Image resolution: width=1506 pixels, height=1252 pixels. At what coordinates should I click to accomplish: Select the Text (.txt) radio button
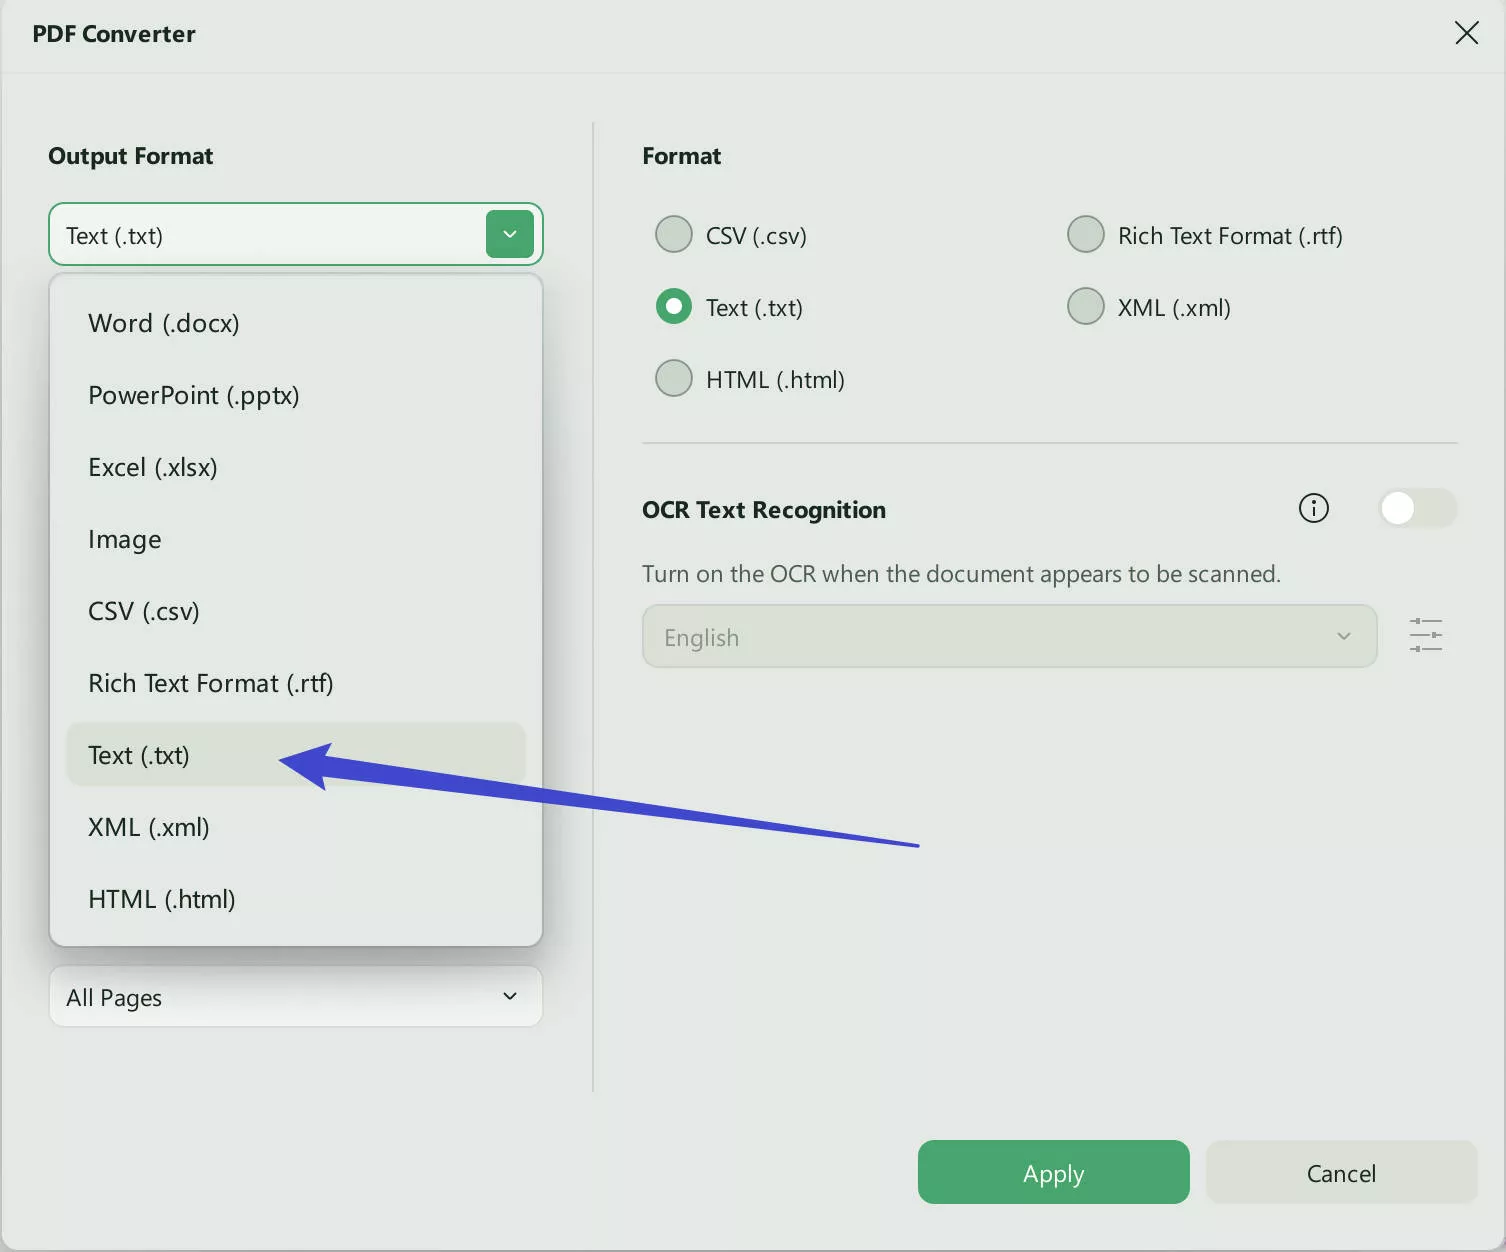click(x=674, y=307)
